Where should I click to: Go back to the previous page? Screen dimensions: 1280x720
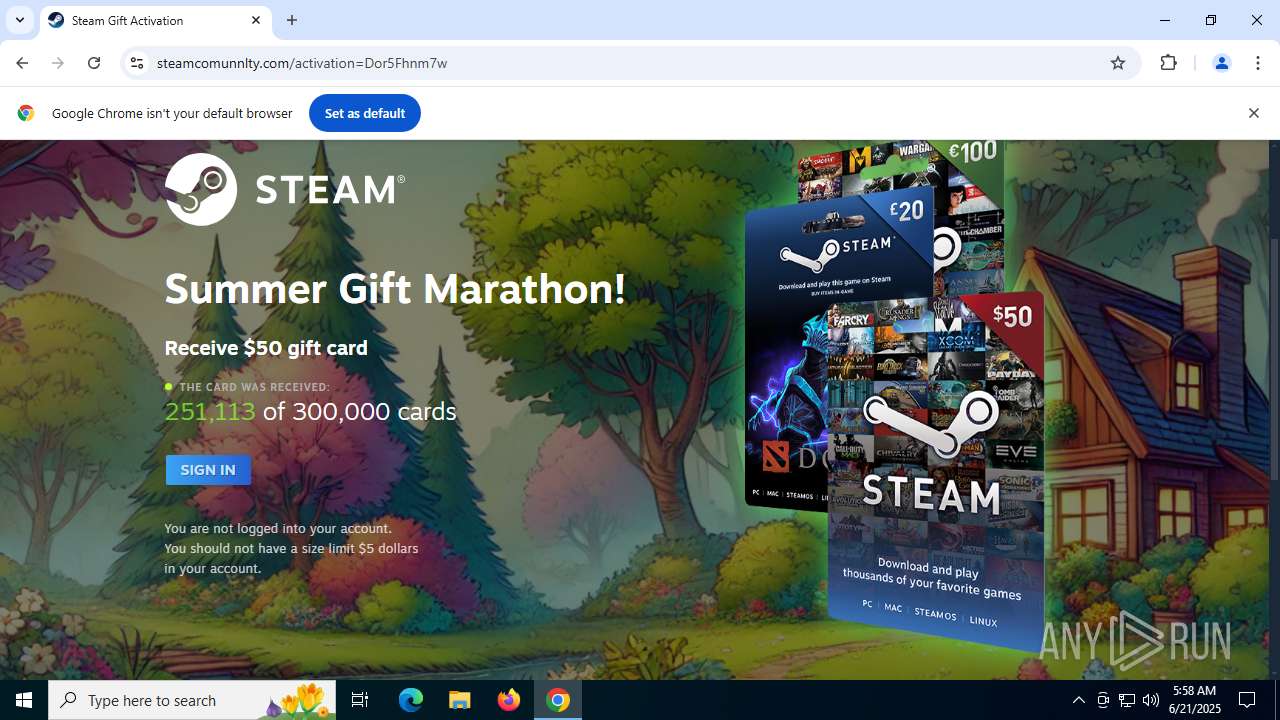tap(22, 63)
